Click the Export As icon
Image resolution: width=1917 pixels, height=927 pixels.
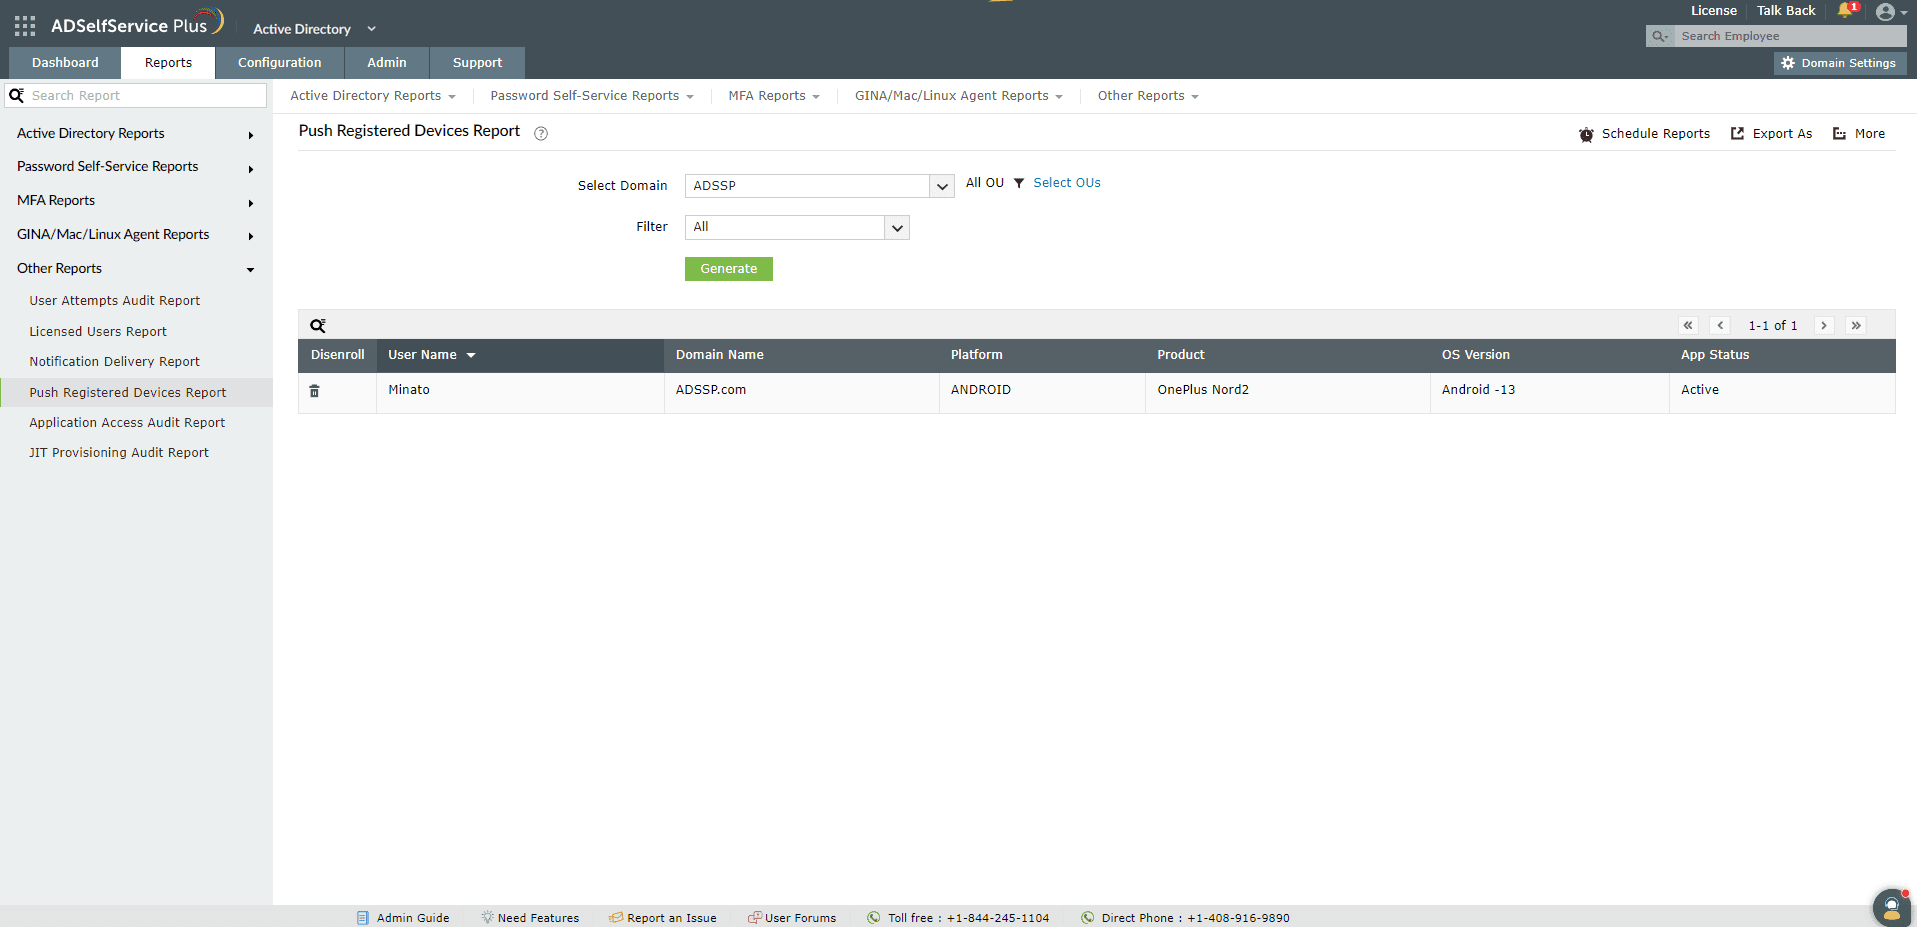1738,133
